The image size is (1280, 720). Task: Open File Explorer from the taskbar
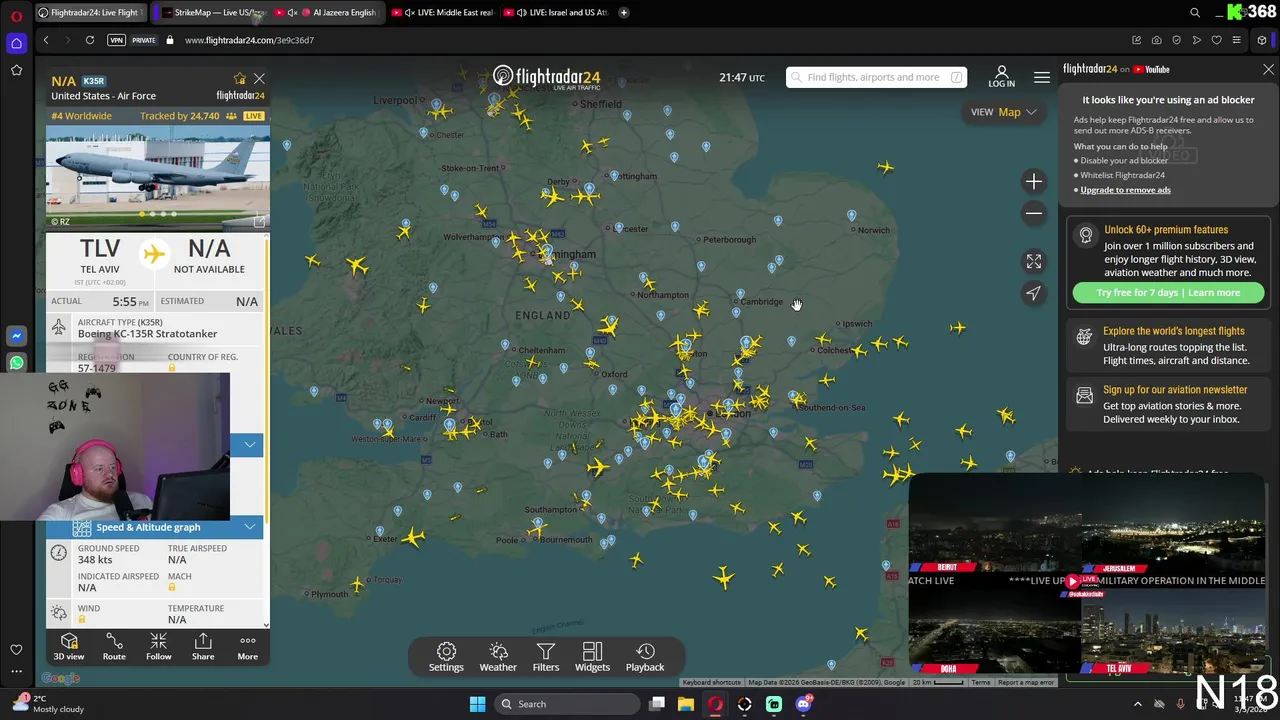(x=686, y=704)
